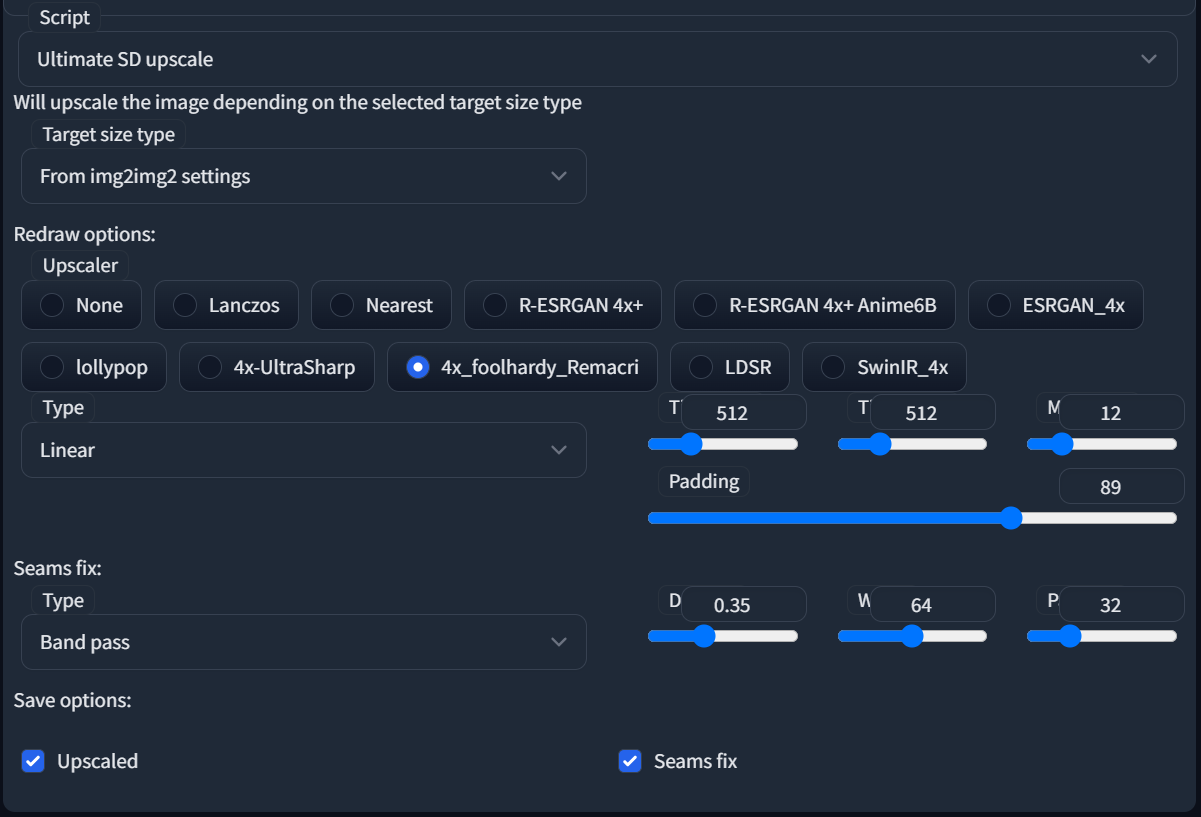The width and height of the screenshot is (1201, 817).
Task: Open the Seams fix Type dropdown showing Band pass
Action: (304, 642)
